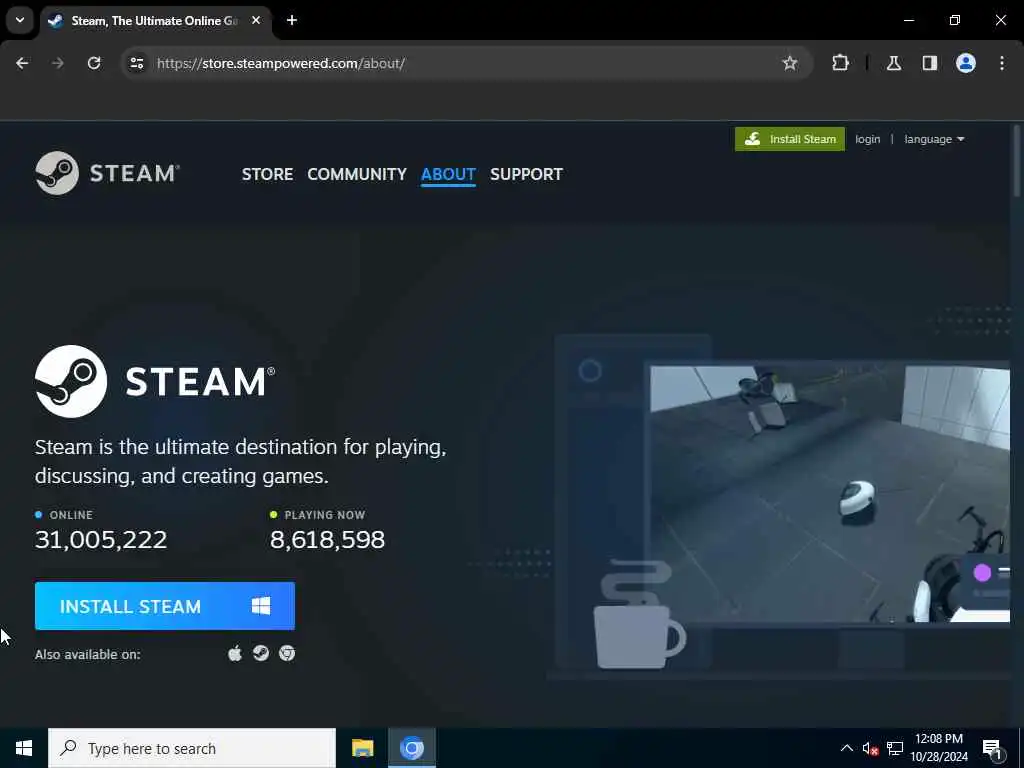
Task: Click the Windows logo on INSTALL STEAM button
Action: pos(261,606)
